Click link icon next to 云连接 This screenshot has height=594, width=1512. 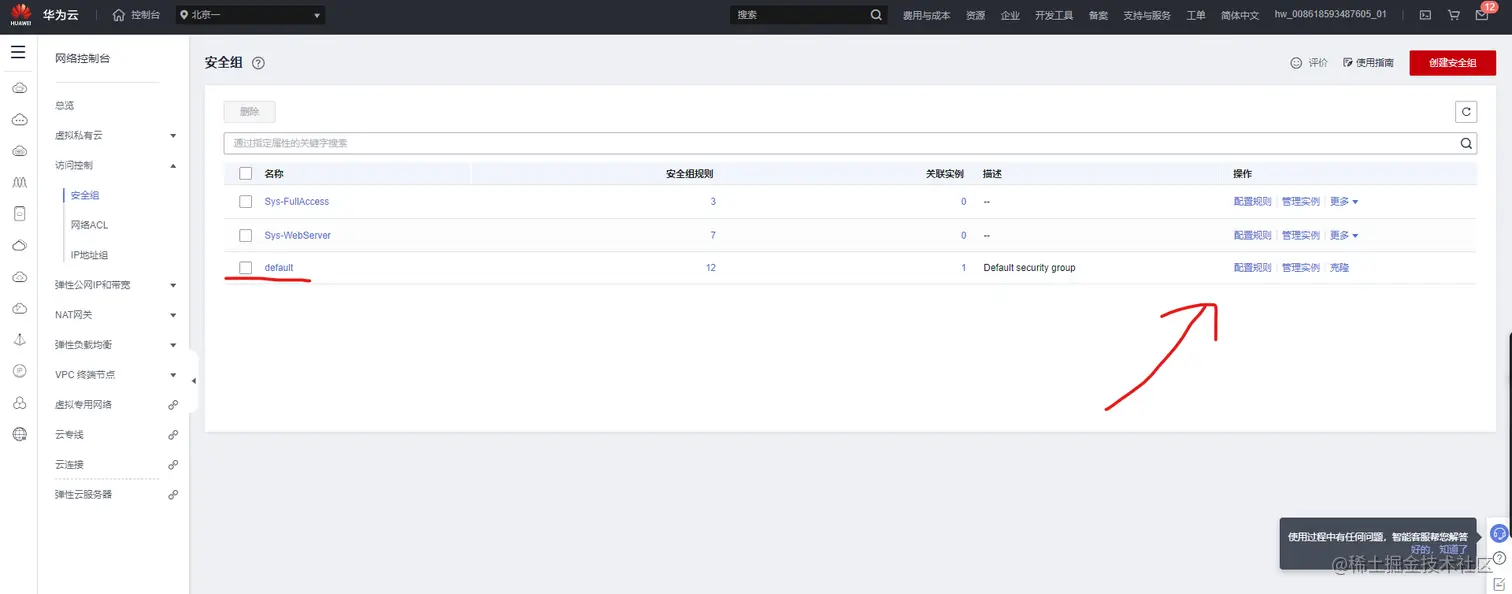pos(173,465)
